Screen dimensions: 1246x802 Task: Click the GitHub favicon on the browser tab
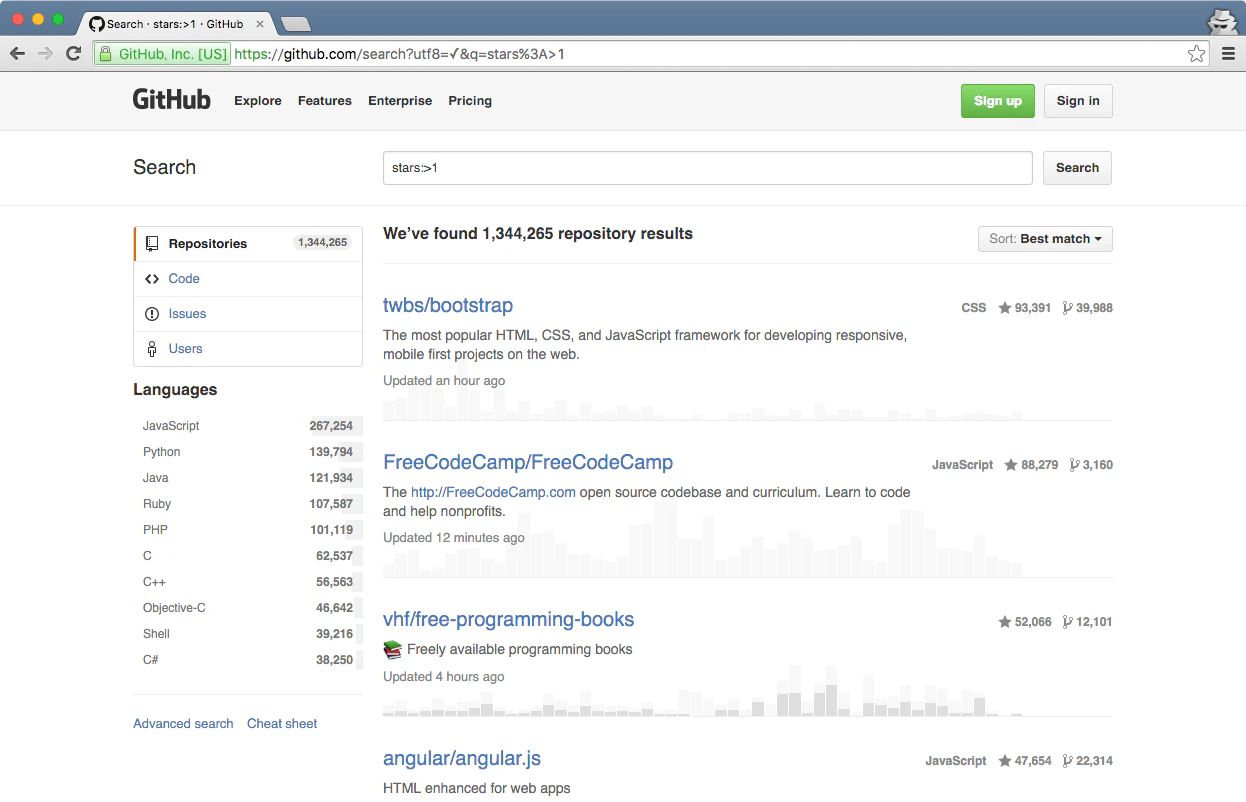coord(97,23)
